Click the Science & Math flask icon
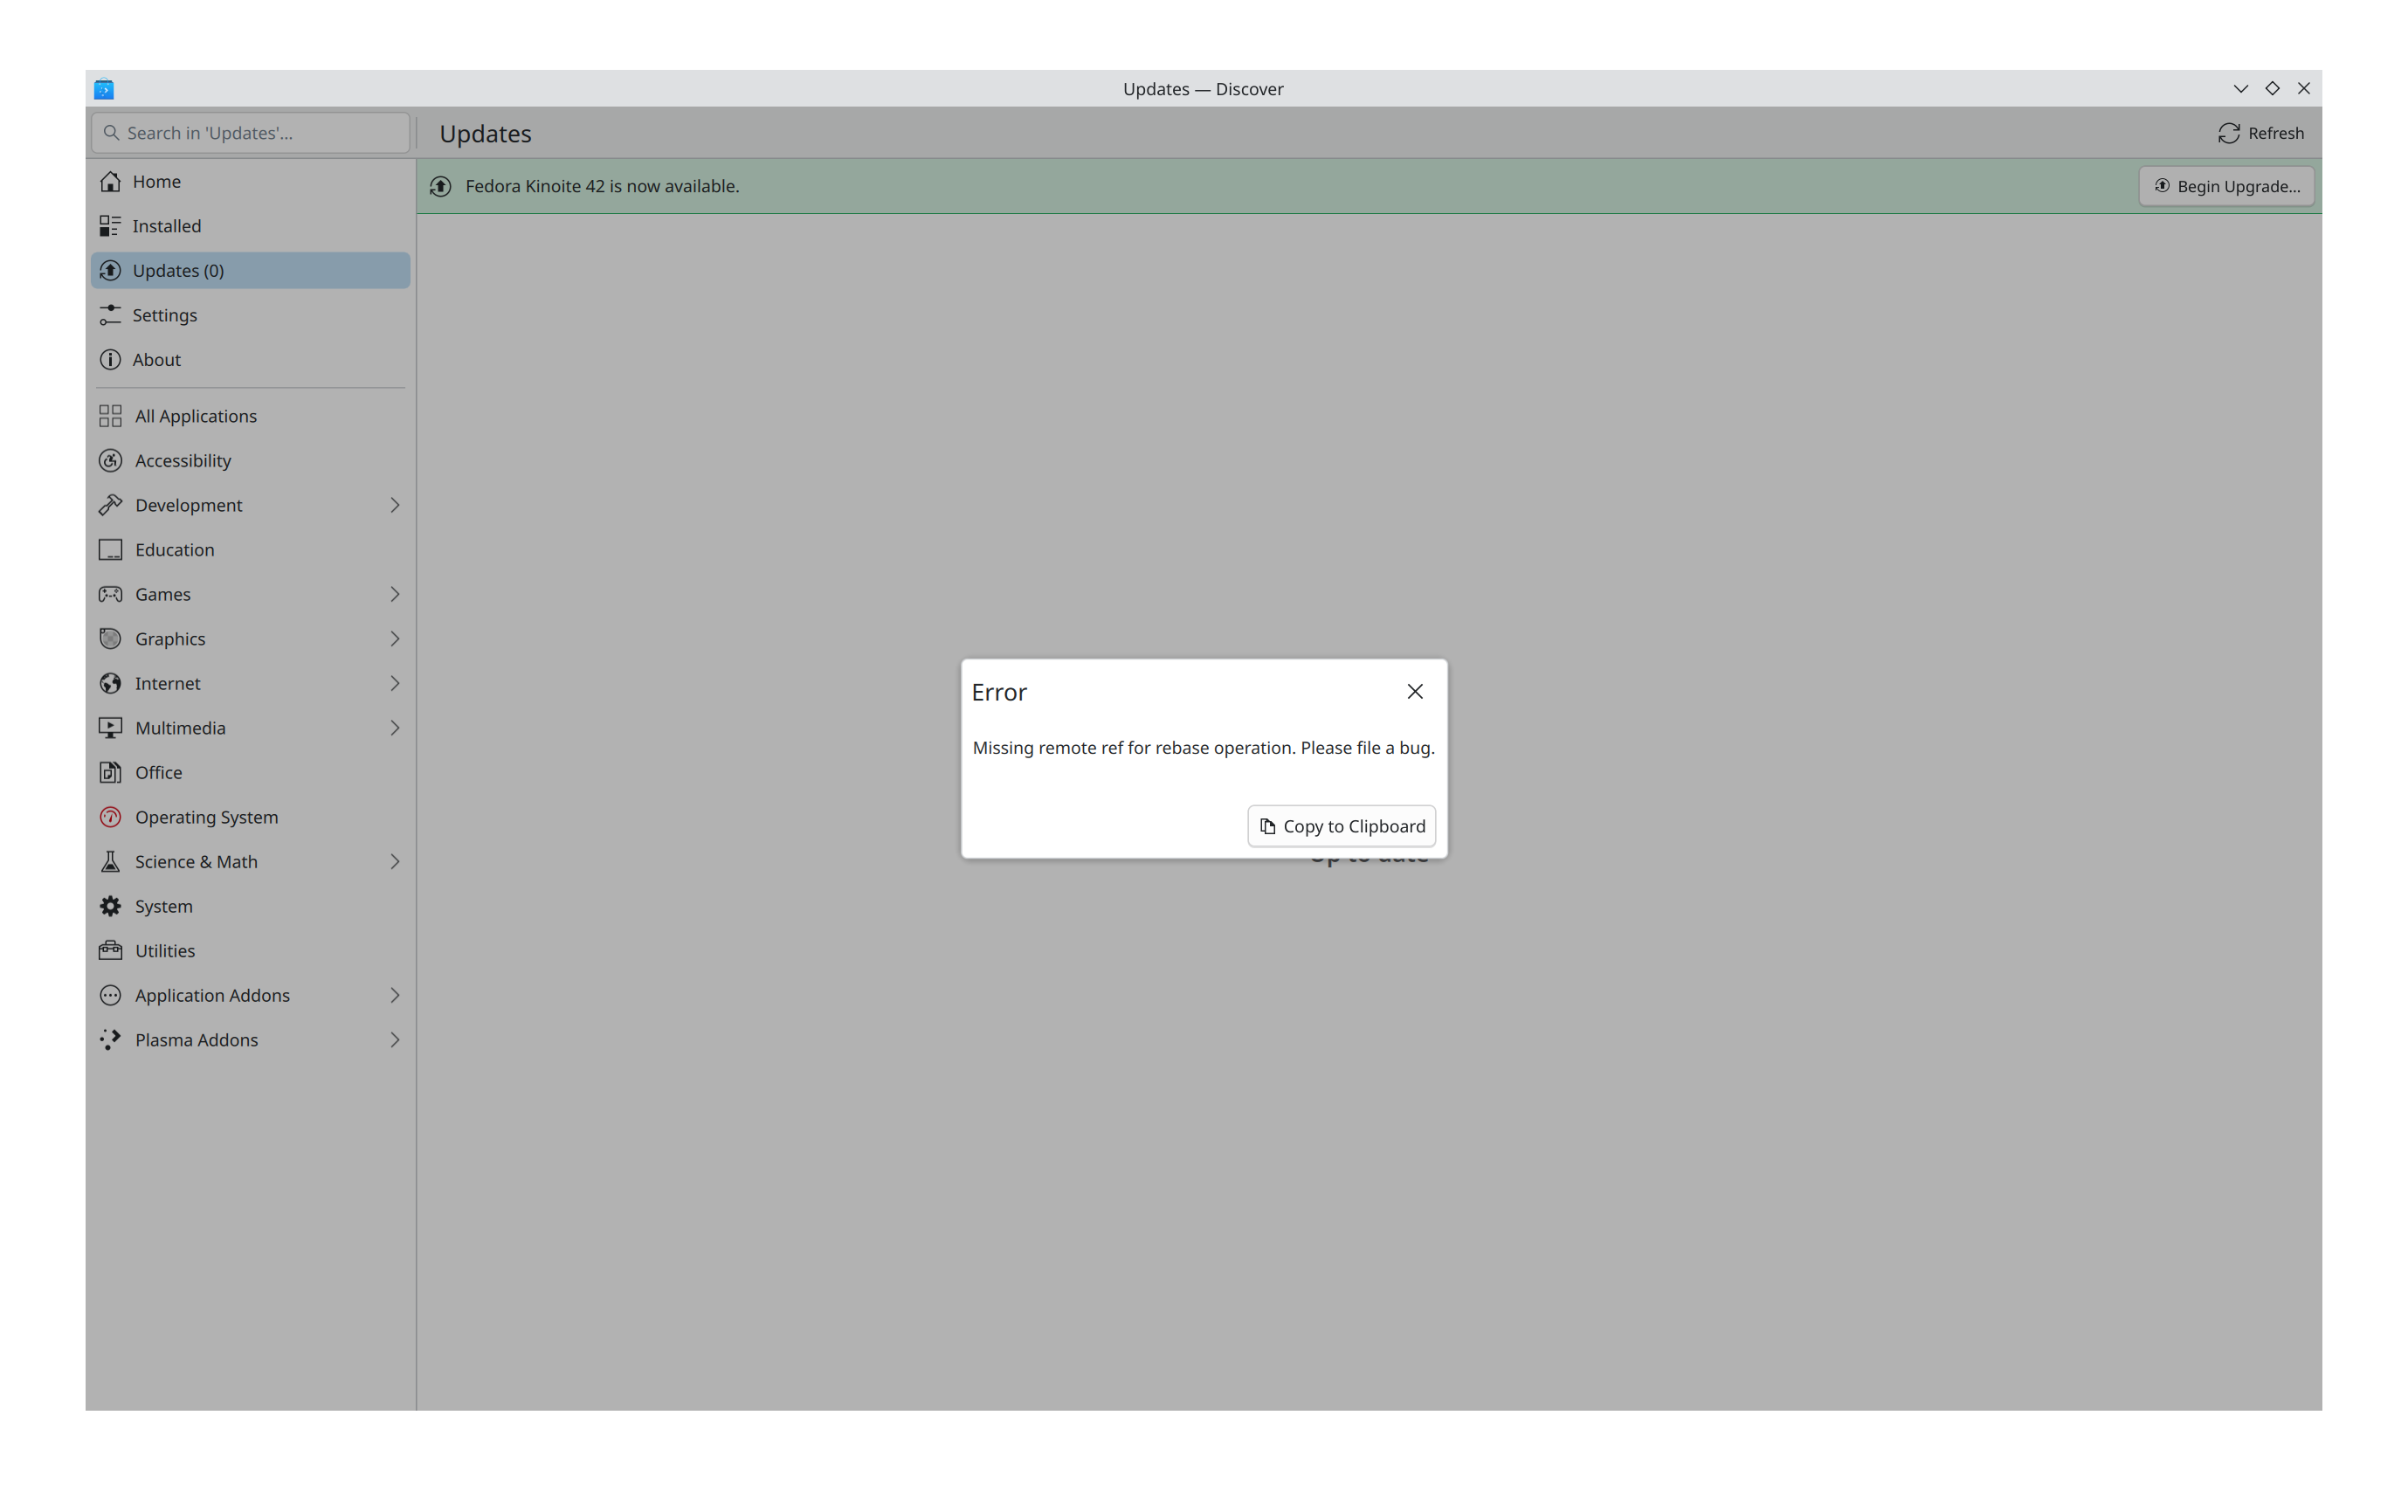 pos(110,861)
